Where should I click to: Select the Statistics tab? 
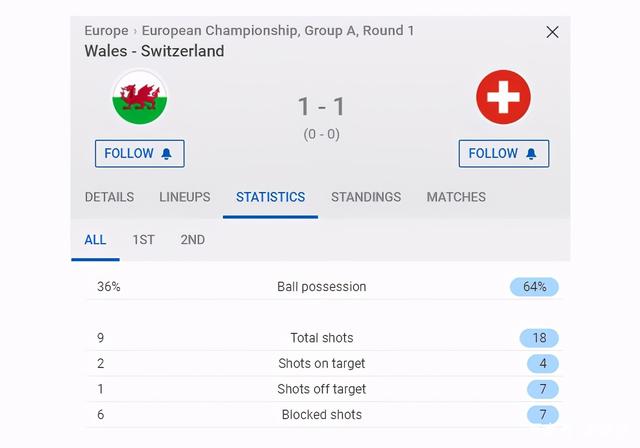[270, 197]
